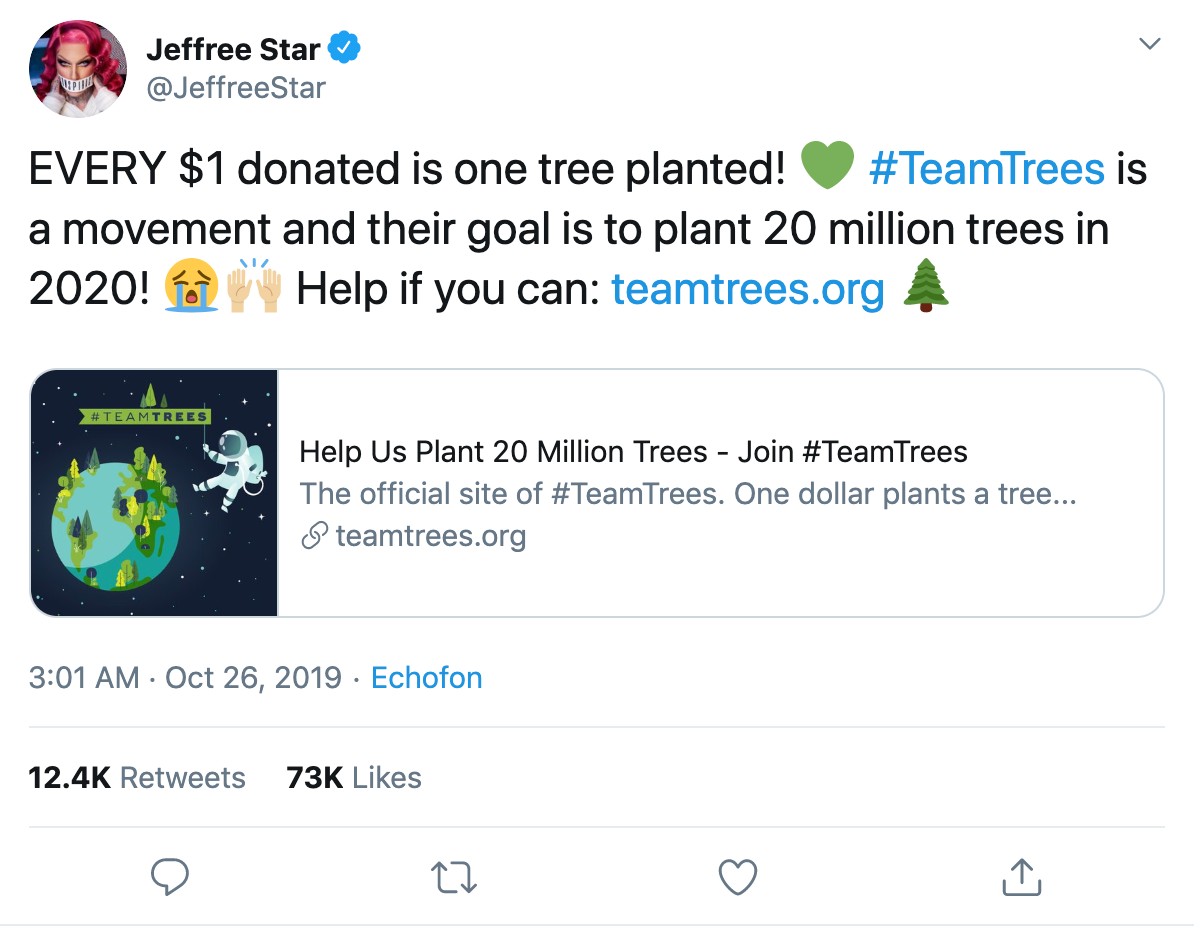Viewport: 1194px width, 926px height.
Task: Open card title Help Us Plant 20 Million Trees
Action: pyautogui.click(x=634, y=452)
